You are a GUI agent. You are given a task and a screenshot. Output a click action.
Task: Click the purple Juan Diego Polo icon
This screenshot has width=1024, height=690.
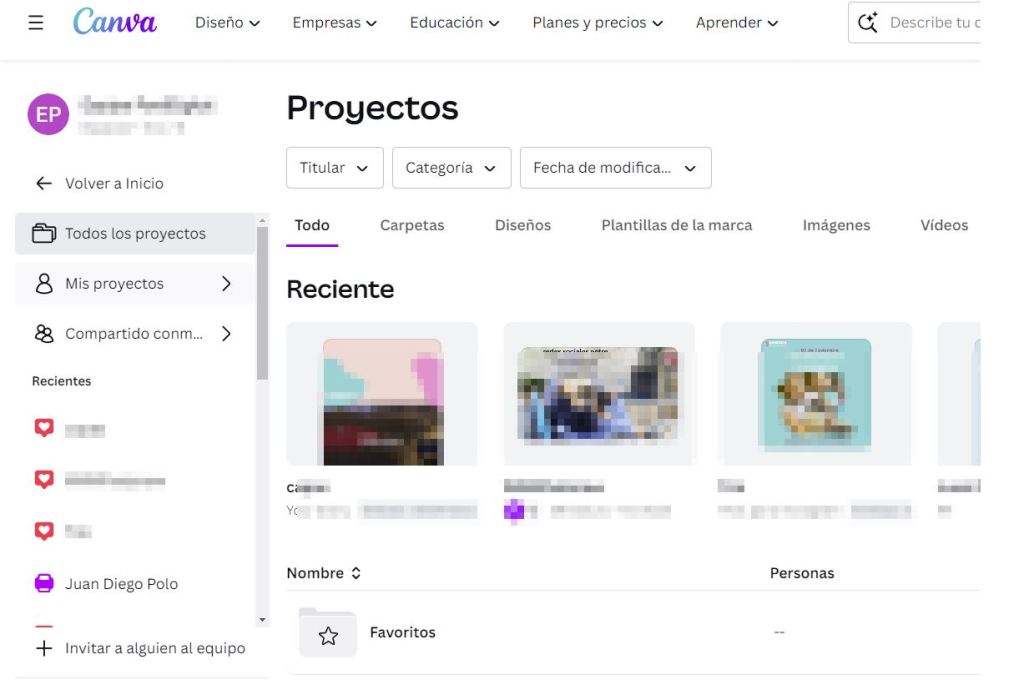(x=44, y=584)
